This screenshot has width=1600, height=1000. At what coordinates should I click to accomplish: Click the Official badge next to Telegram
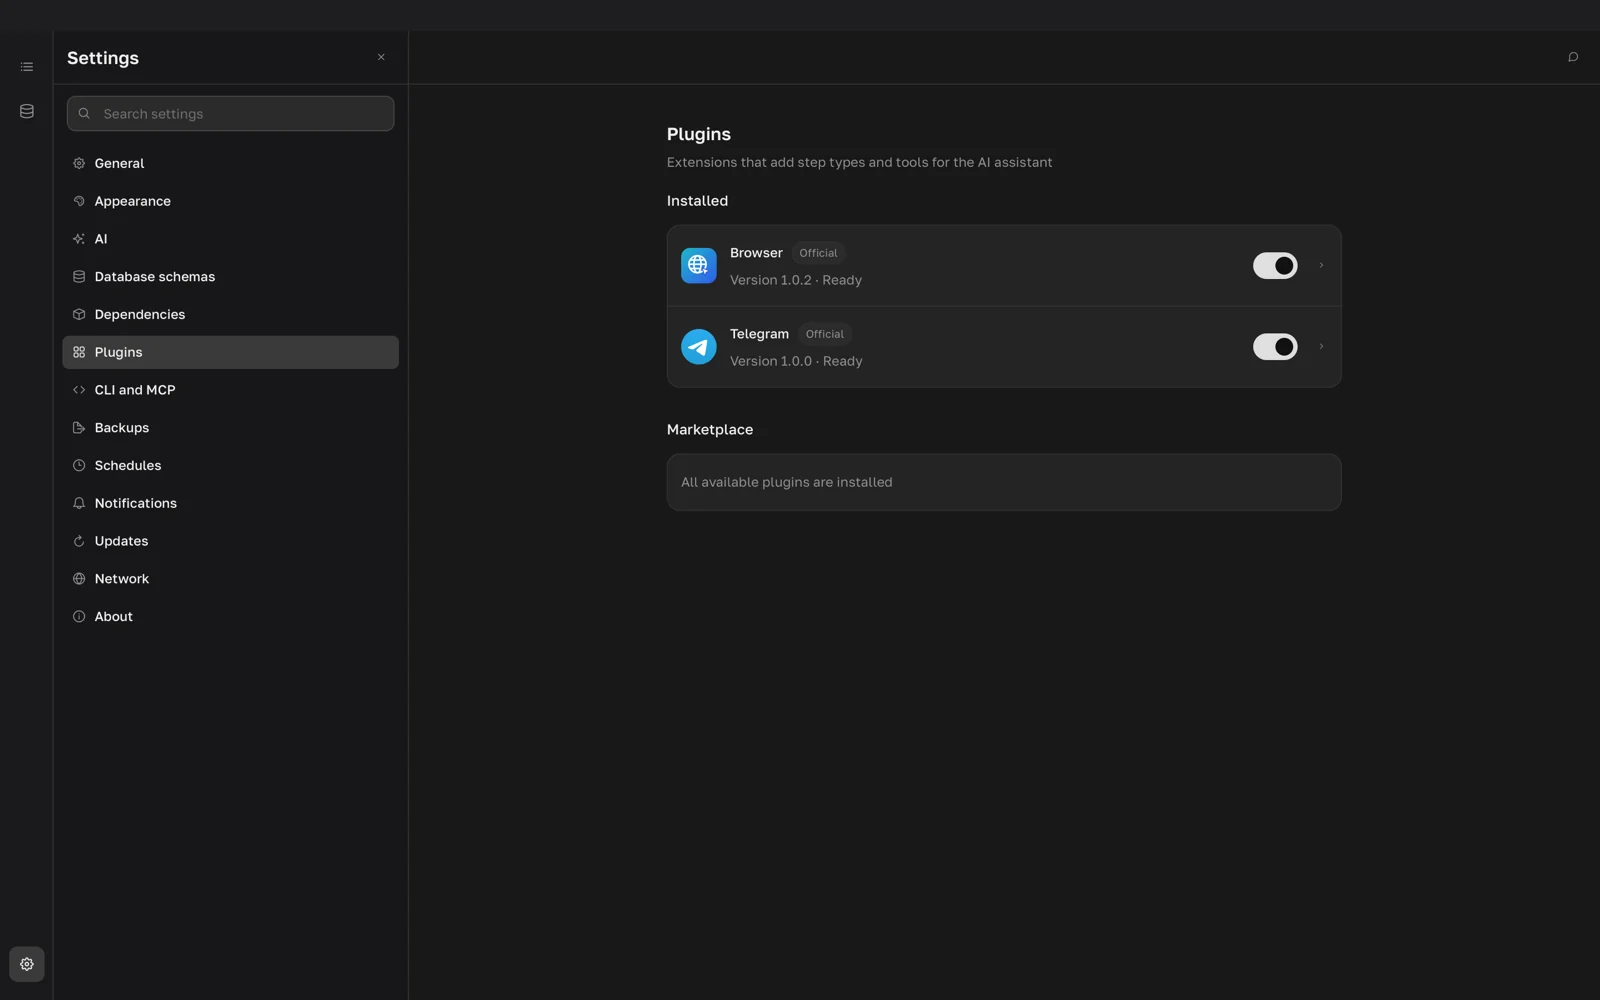click(825, 334)
